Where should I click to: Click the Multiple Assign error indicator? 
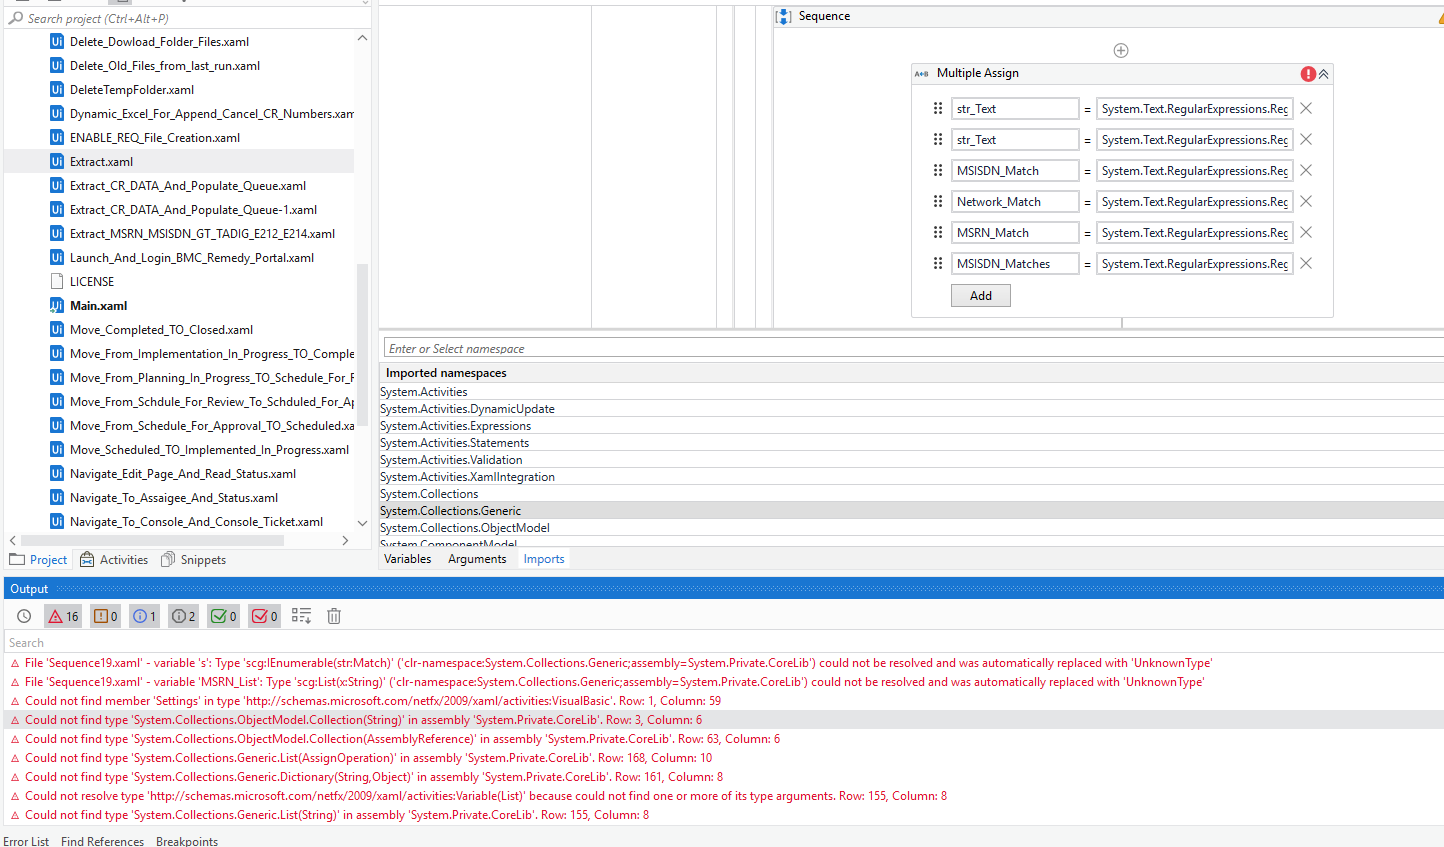click(x=1308, y=74)
